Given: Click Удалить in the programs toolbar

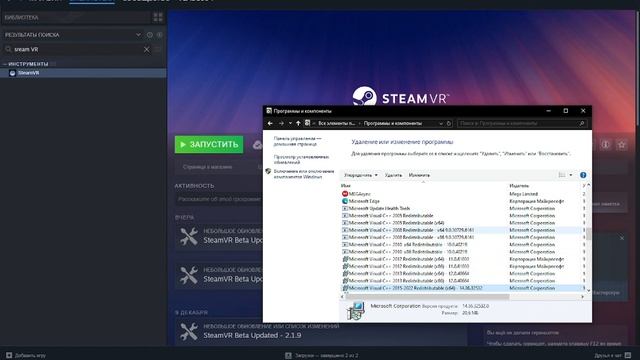Looking at the screenshot, I should [393, 175].
